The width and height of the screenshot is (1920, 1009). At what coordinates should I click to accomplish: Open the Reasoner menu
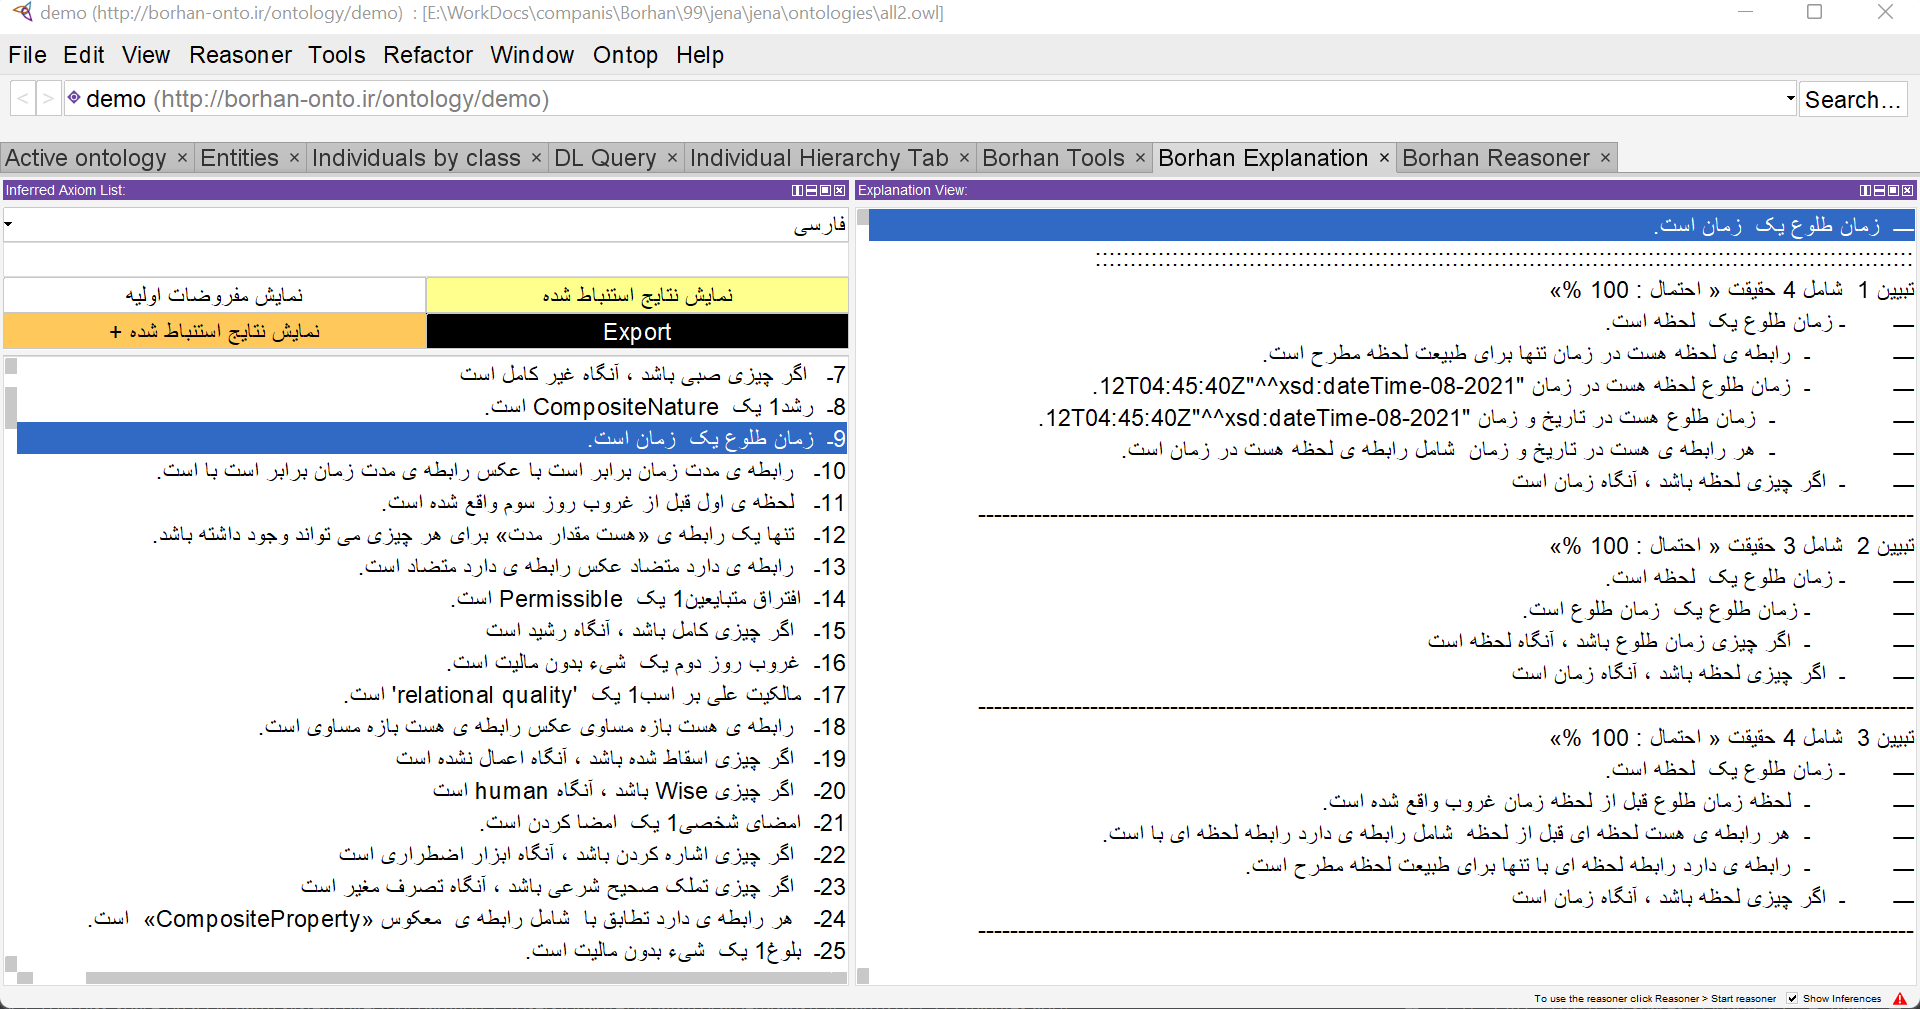tap(240, 55)
